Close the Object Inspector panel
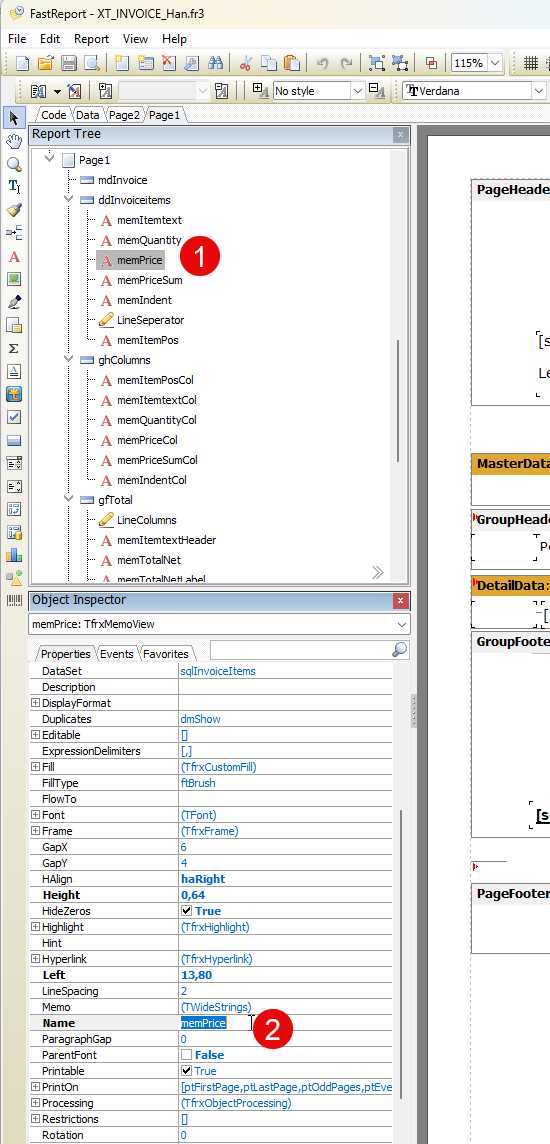 tap(400, 600)
